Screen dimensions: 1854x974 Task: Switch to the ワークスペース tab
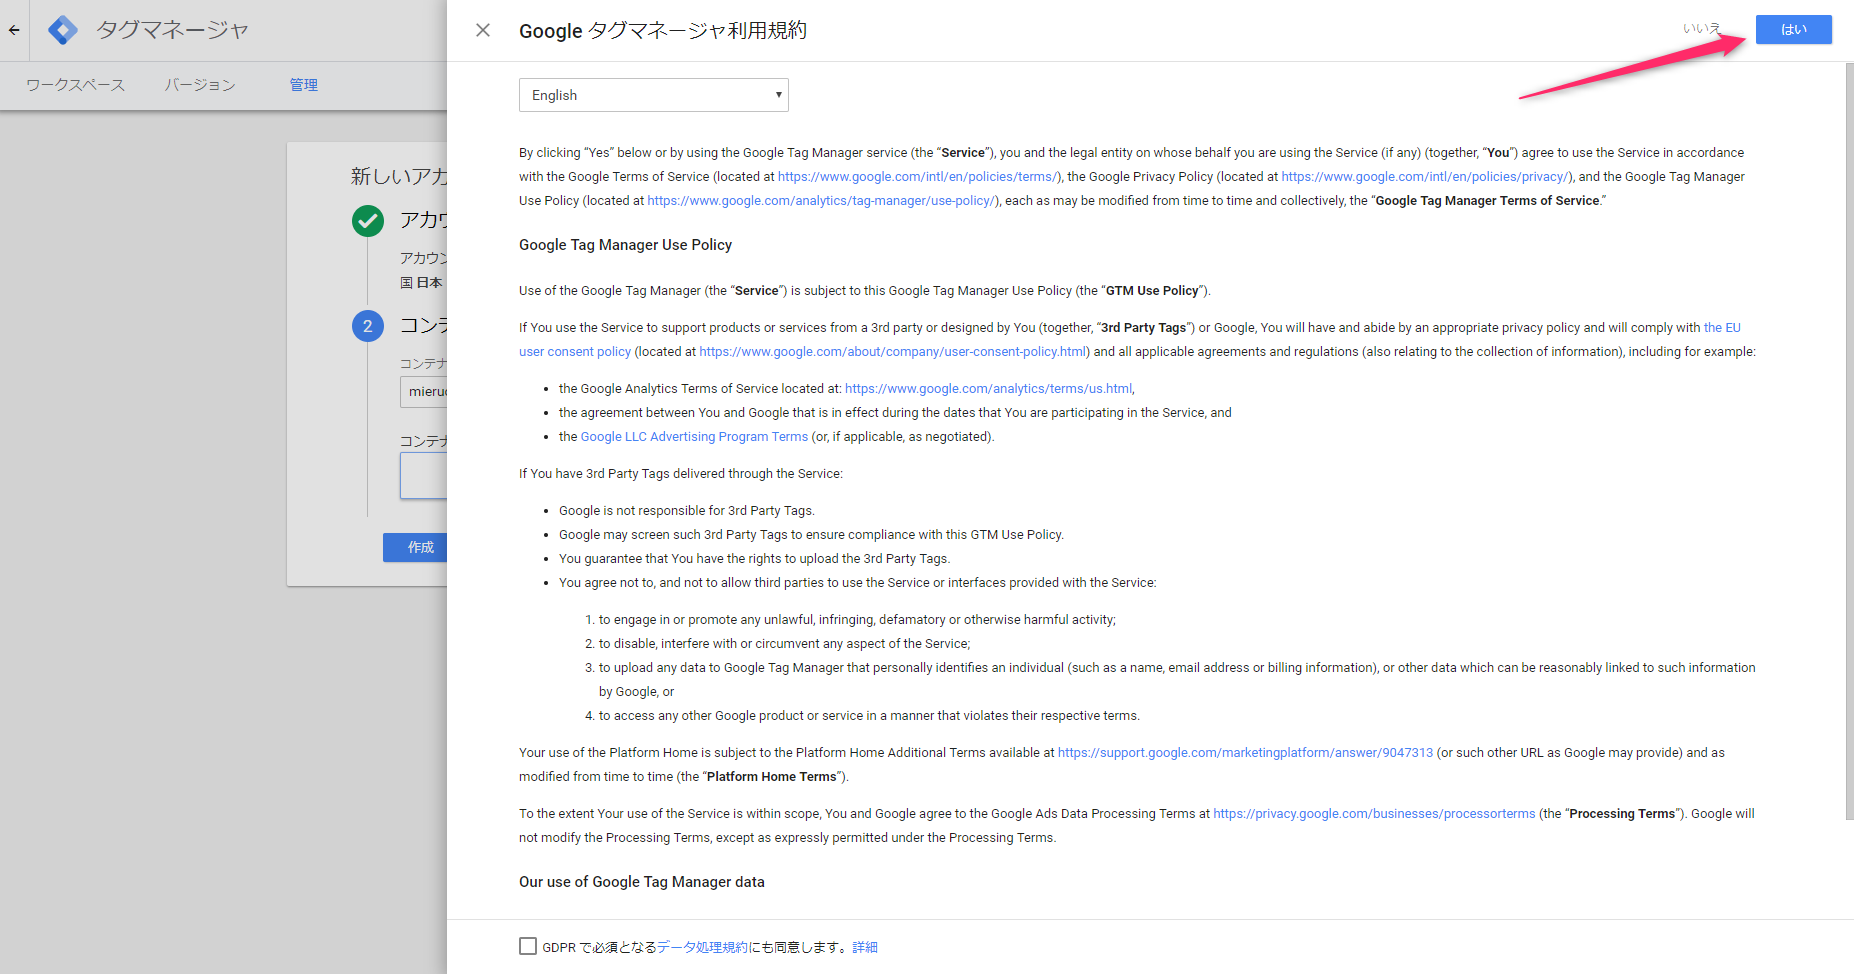(76, 85)
